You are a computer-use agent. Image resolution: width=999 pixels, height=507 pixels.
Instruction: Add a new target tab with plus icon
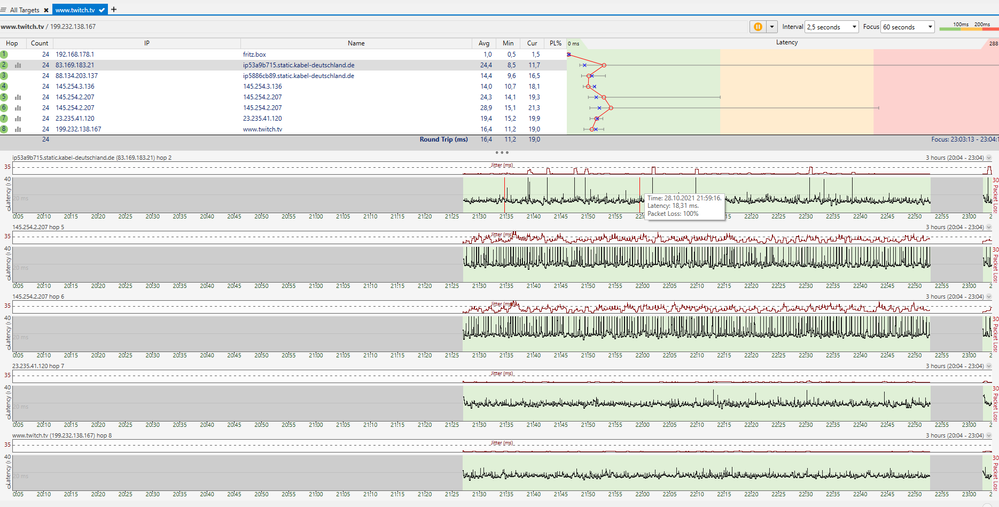113,9
